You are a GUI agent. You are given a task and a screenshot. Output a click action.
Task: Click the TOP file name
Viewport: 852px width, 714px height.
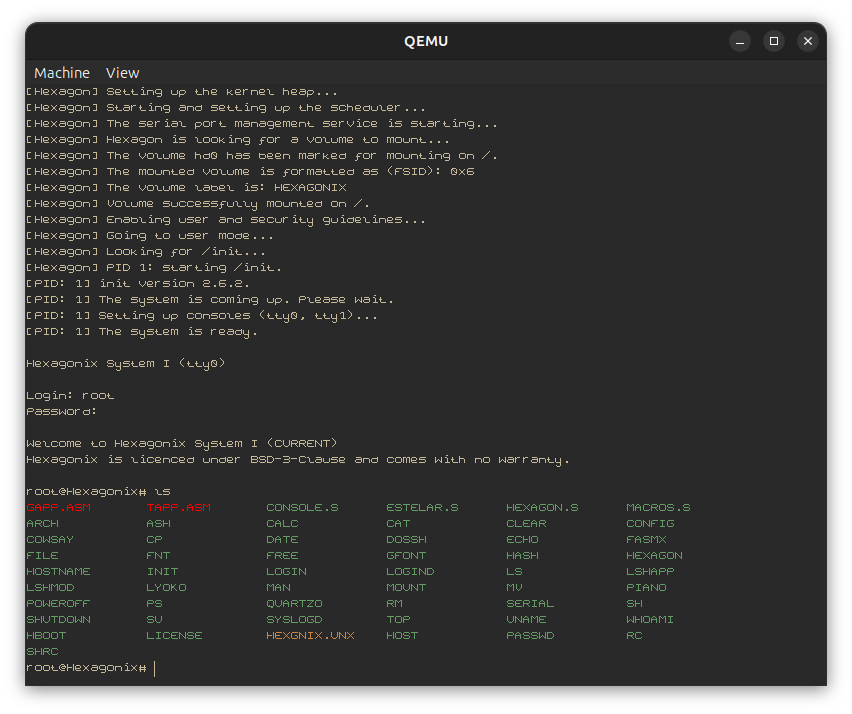tap(398, 620)
